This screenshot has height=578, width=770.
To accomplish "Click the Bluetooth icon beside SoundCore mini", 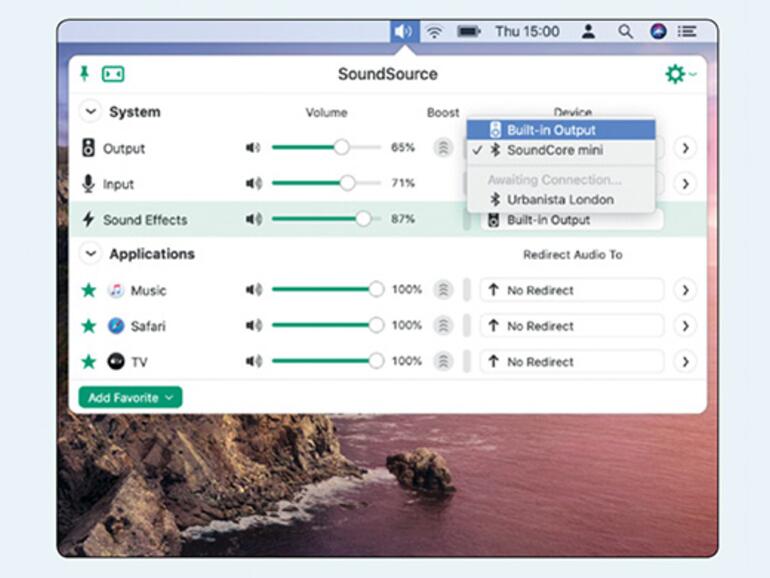I will pos(495,150).
